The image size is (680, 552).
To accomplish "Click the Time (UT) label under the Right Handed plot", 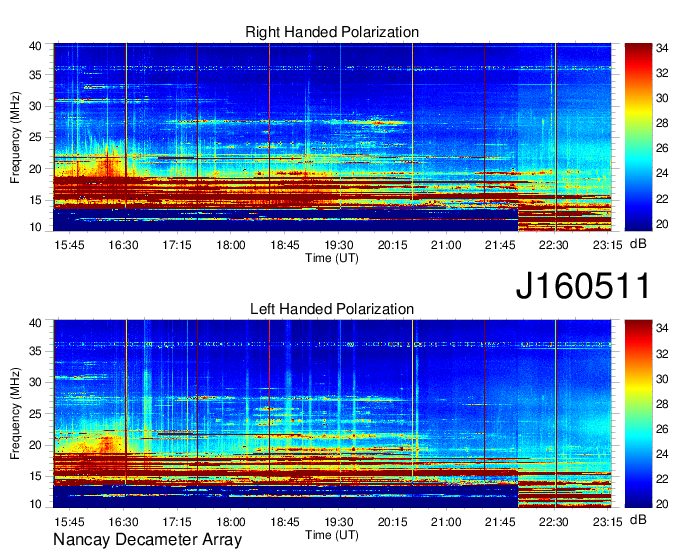I will tap(332, 258).
